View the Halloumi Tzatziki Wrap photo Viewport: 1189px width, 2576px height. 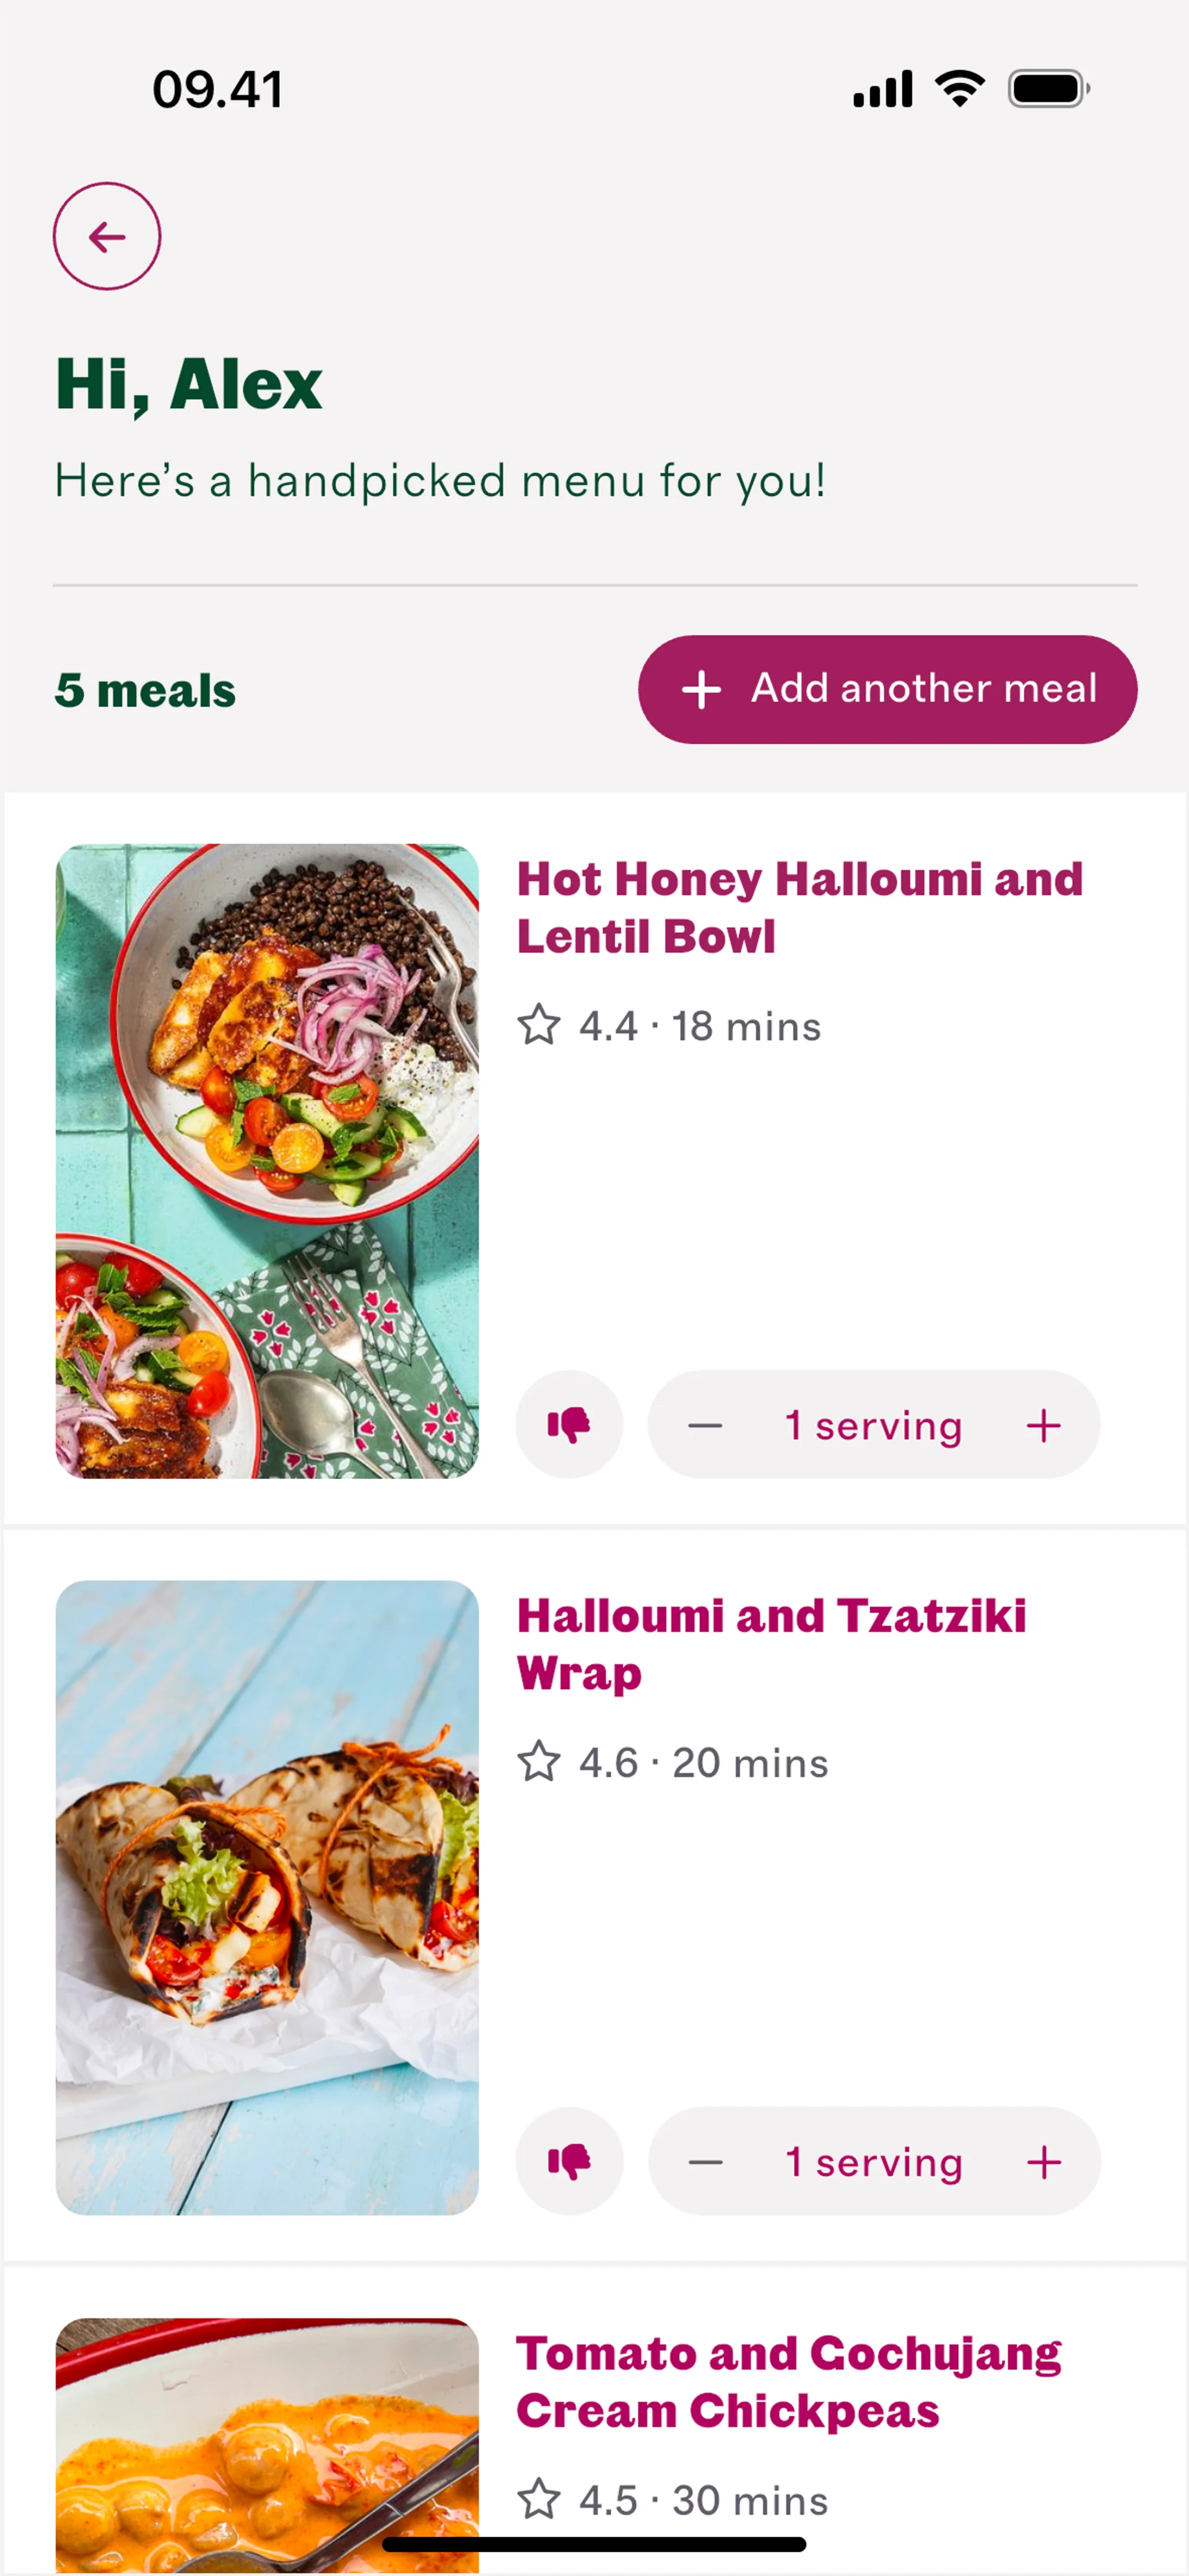click(267, 1897)
